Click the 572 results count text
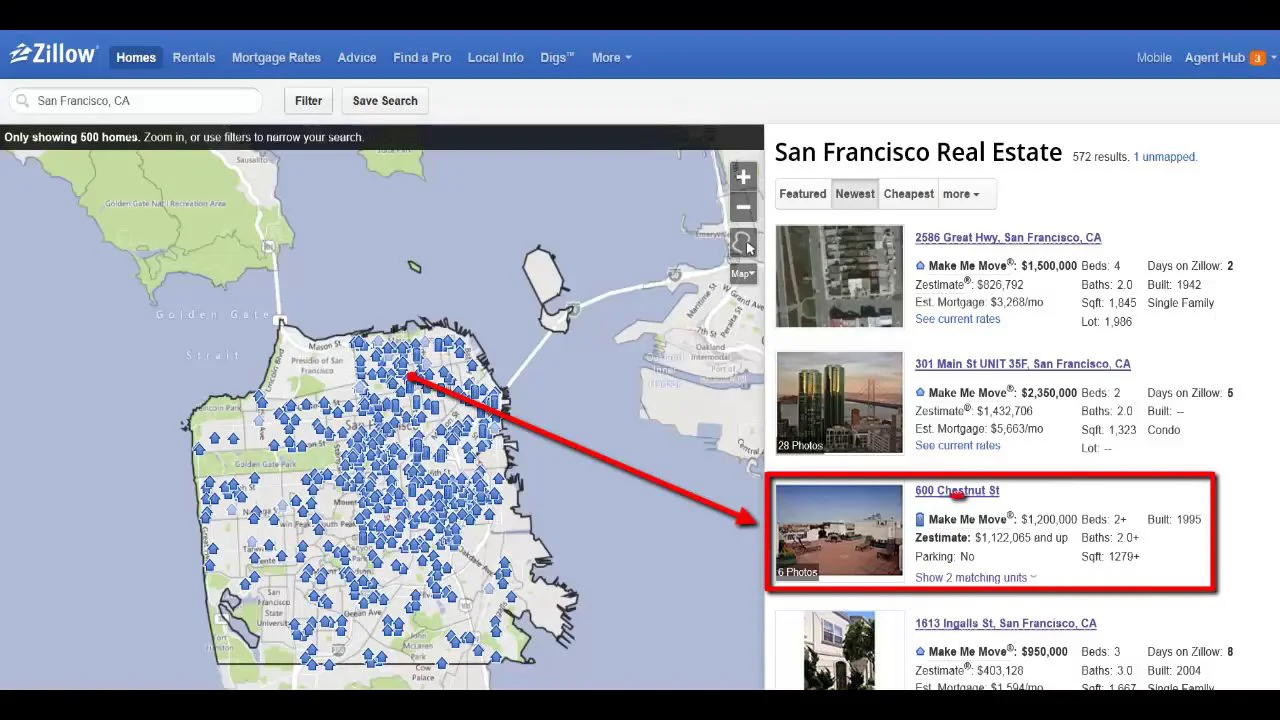 [1100, 157]
